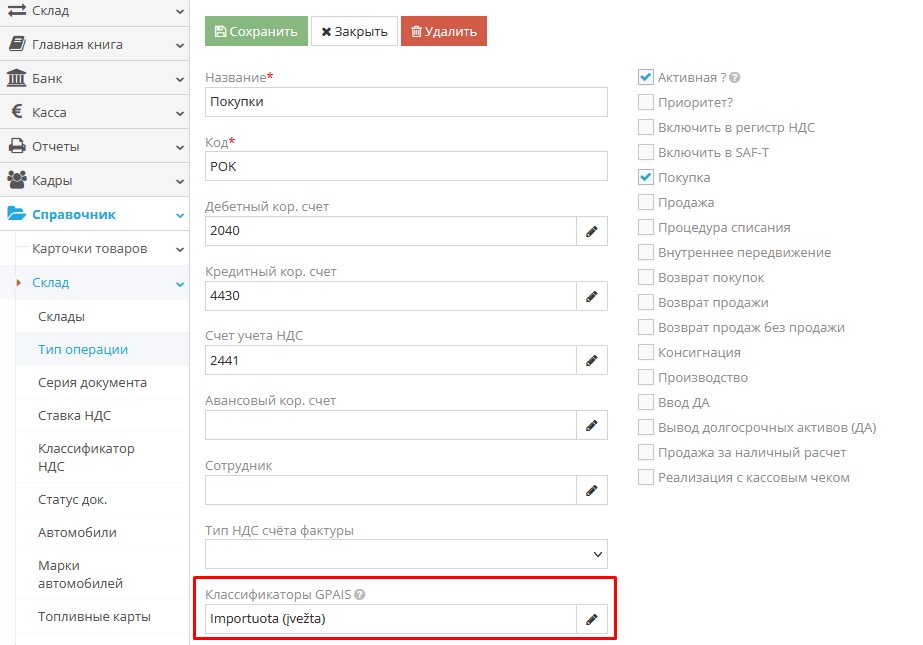Click into the Название text field

406,102
